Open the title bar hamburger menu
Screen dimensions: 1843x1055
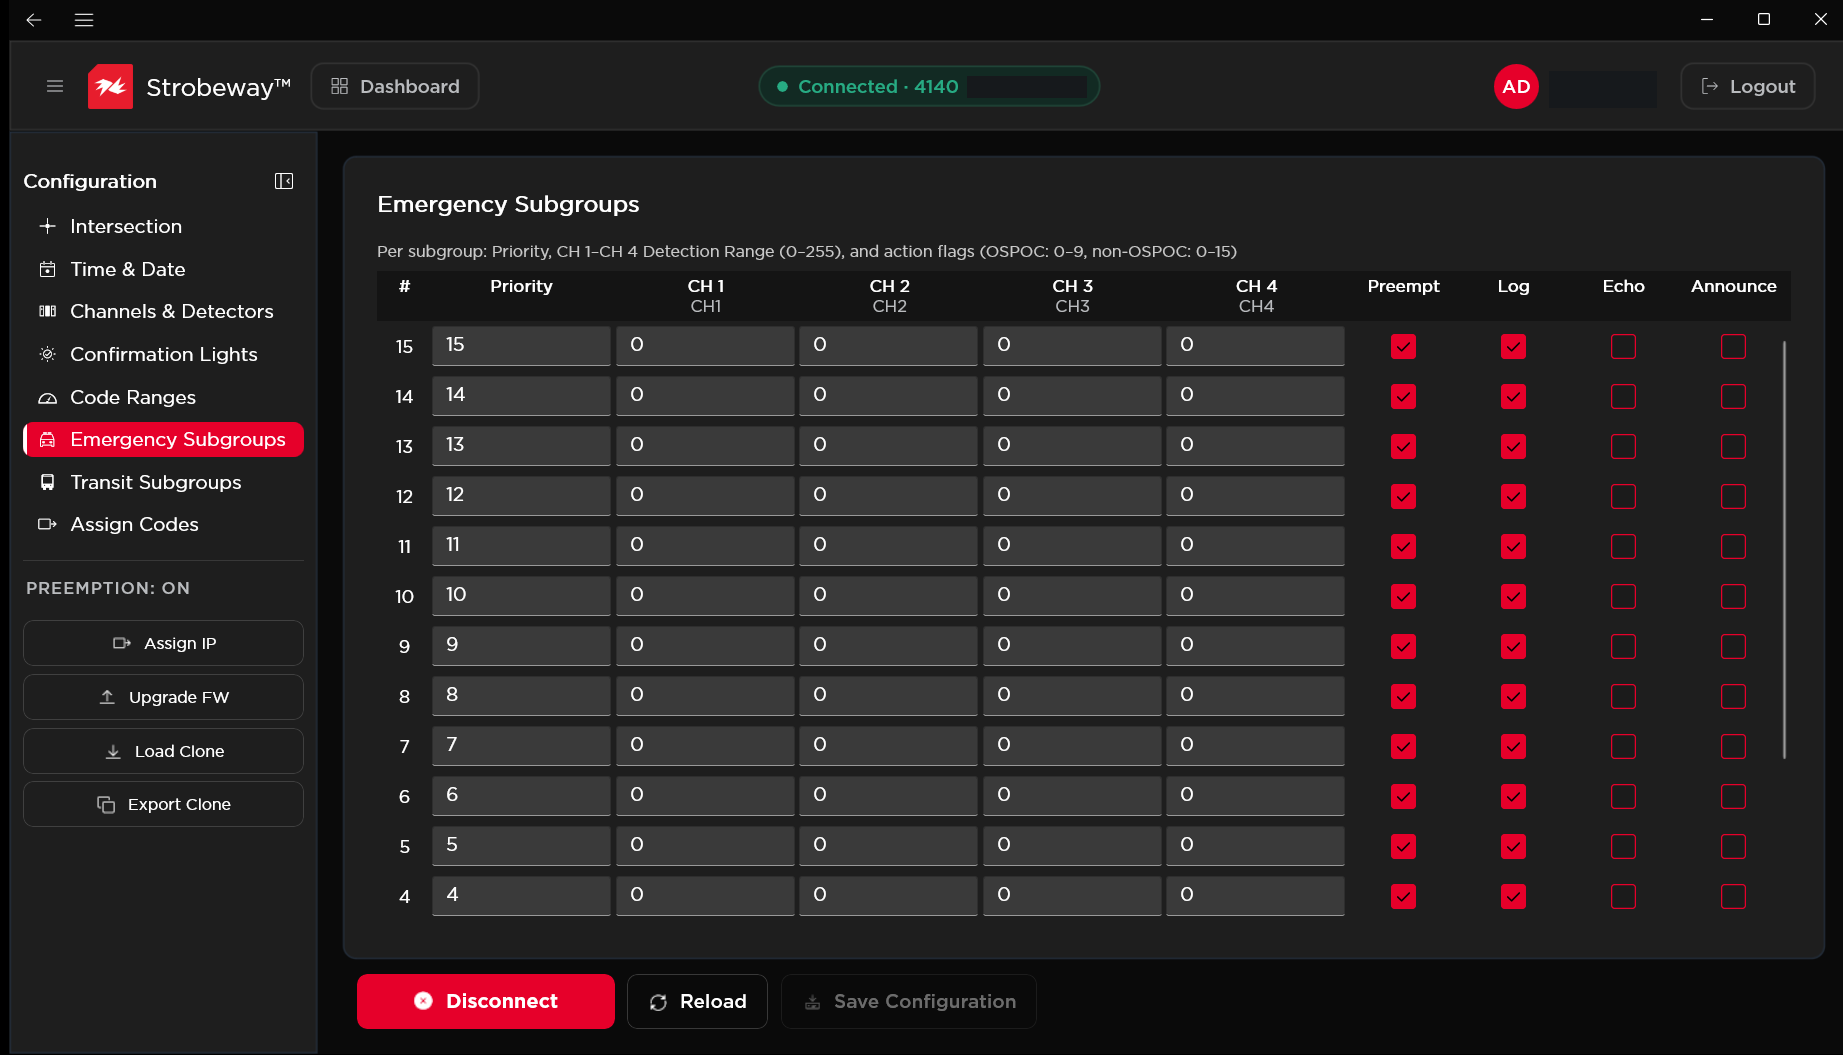84,20
